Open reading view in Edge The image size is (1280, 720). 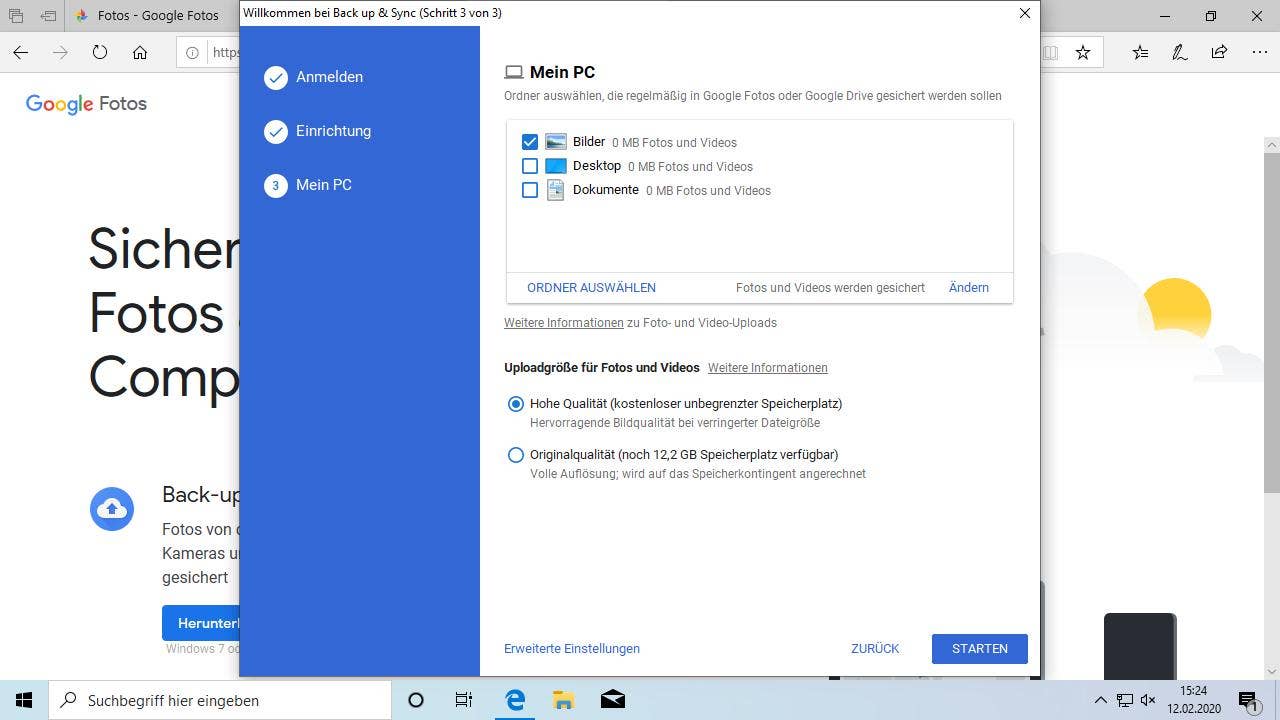coord(1051,52)
